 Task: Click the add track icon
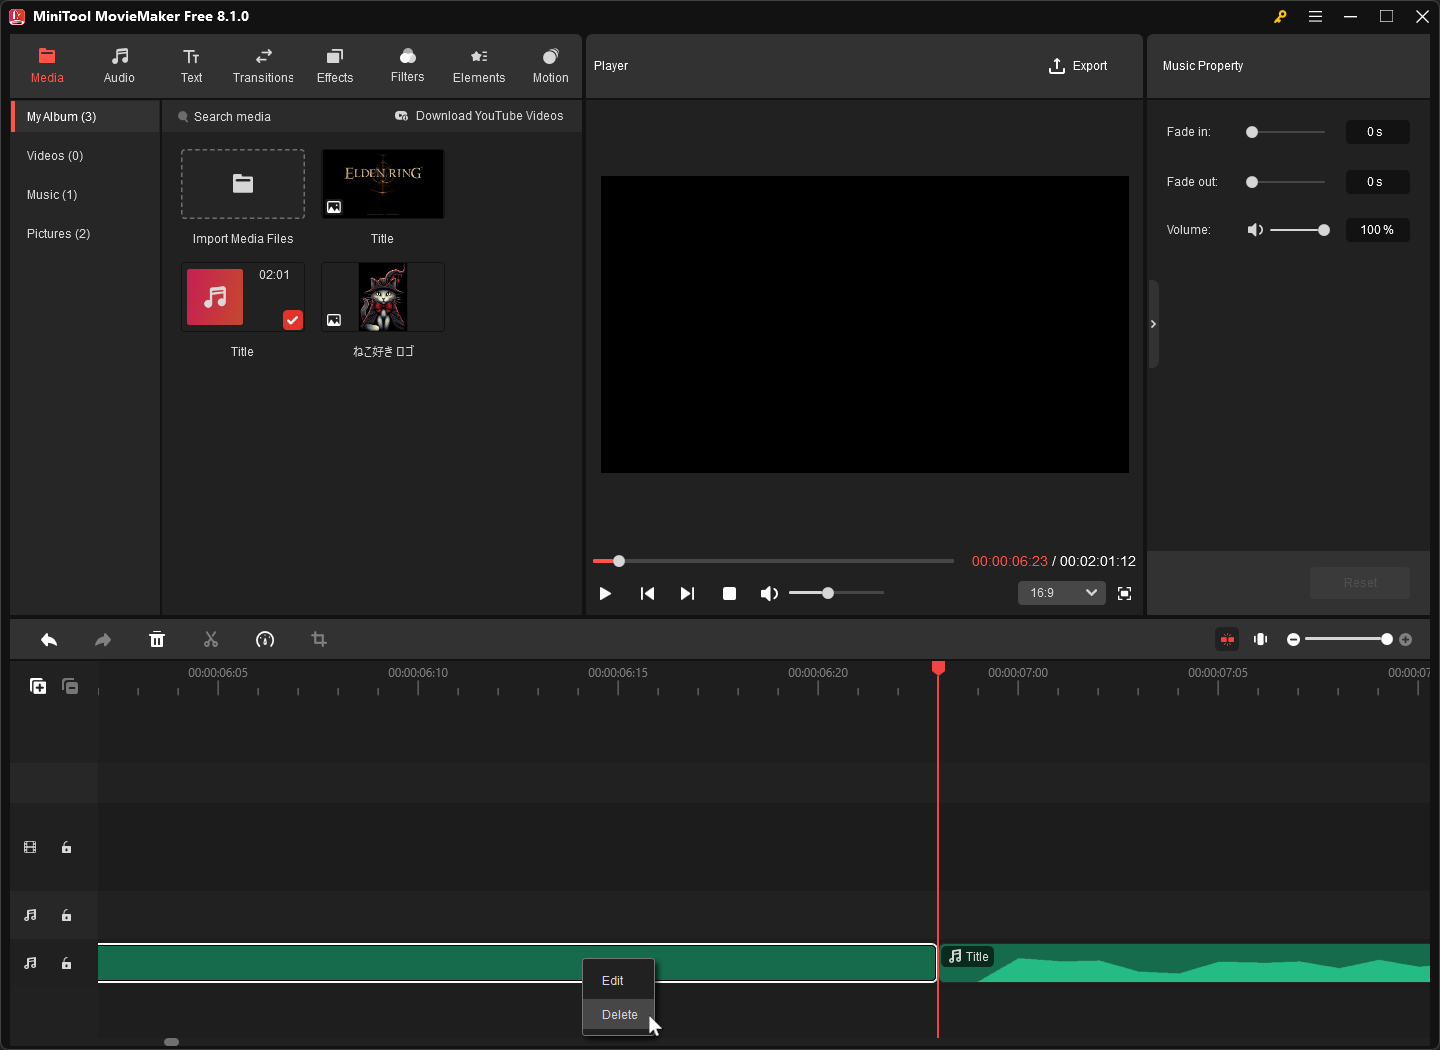coord(38,686)
